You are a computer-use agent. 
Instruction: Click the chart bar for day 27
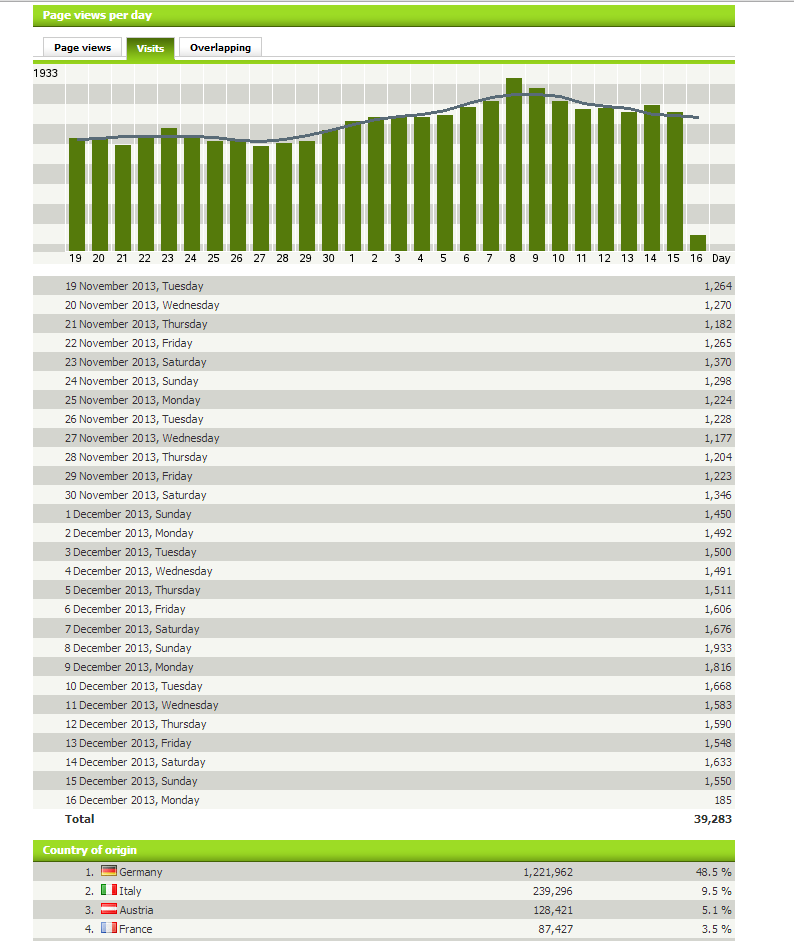(x=260, y=199)
